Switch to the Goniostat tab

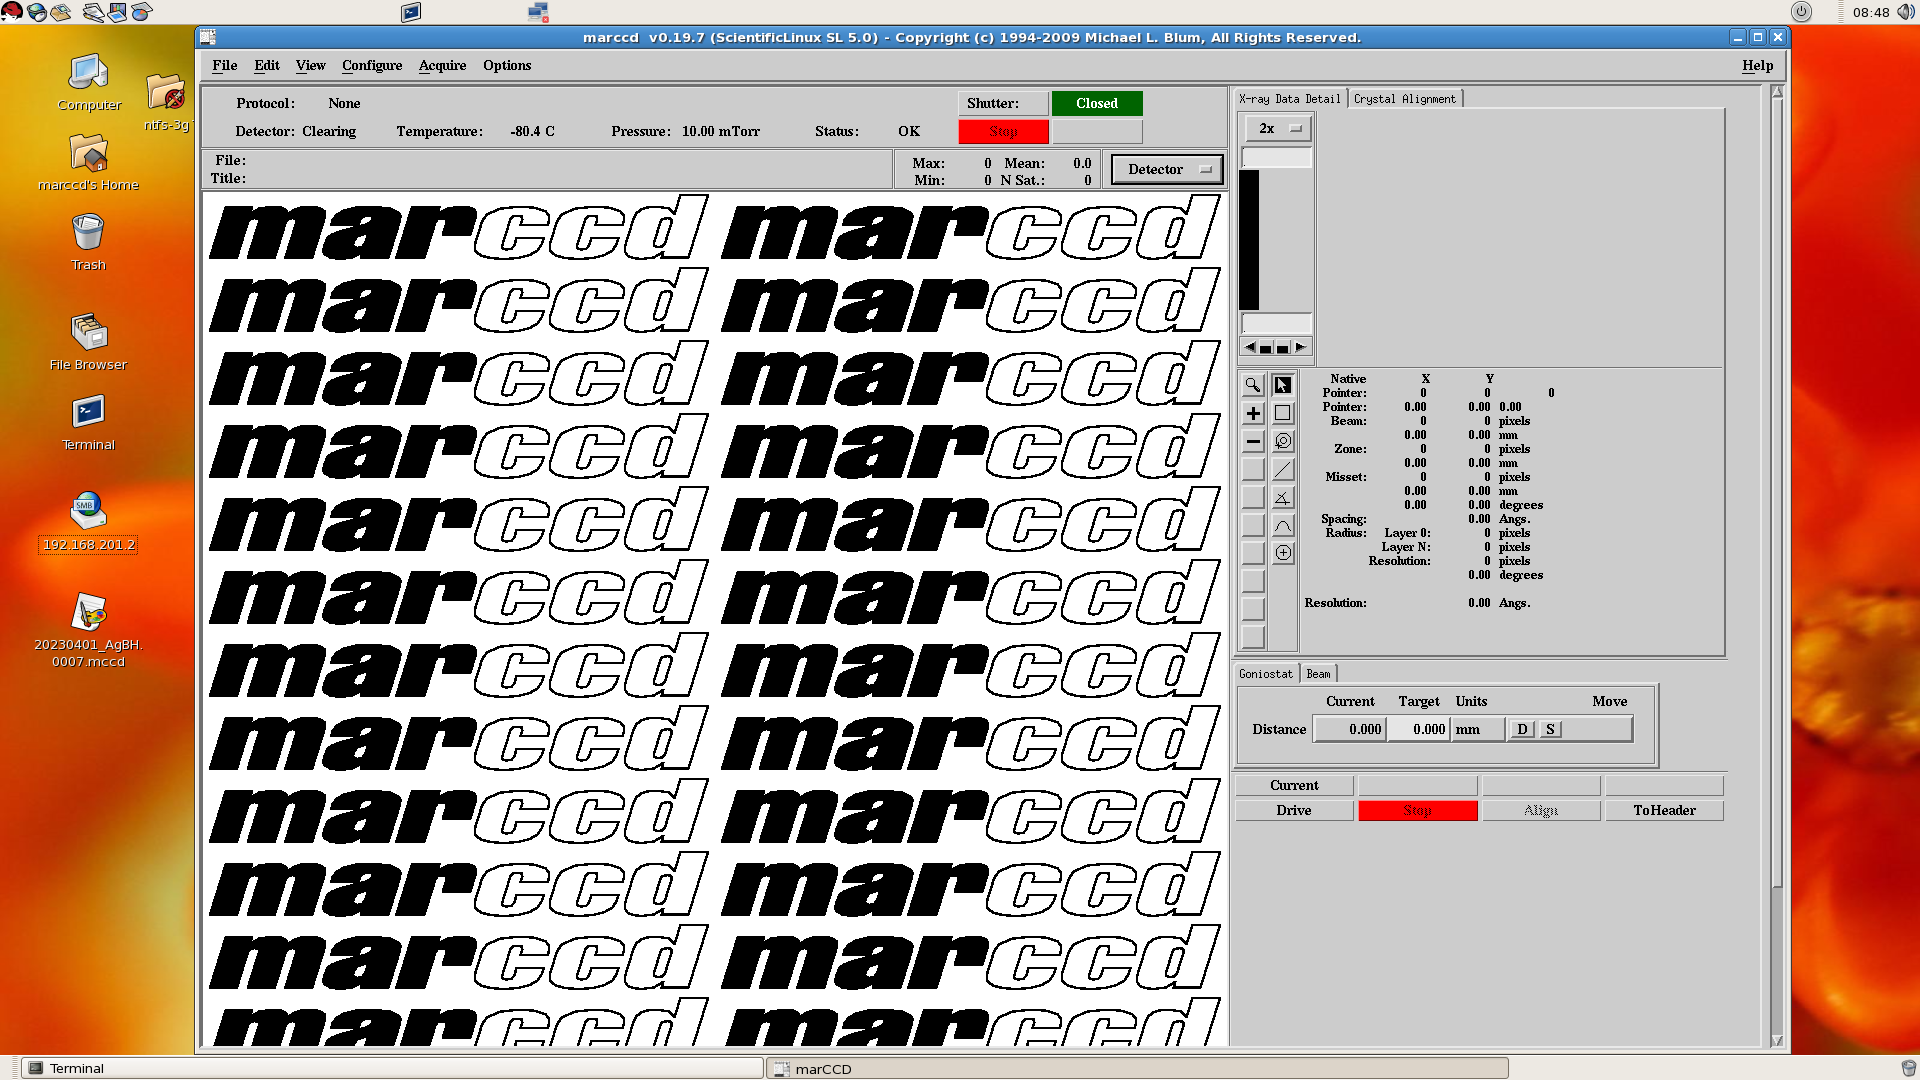pyautogui.click(x=1266, y=674)
